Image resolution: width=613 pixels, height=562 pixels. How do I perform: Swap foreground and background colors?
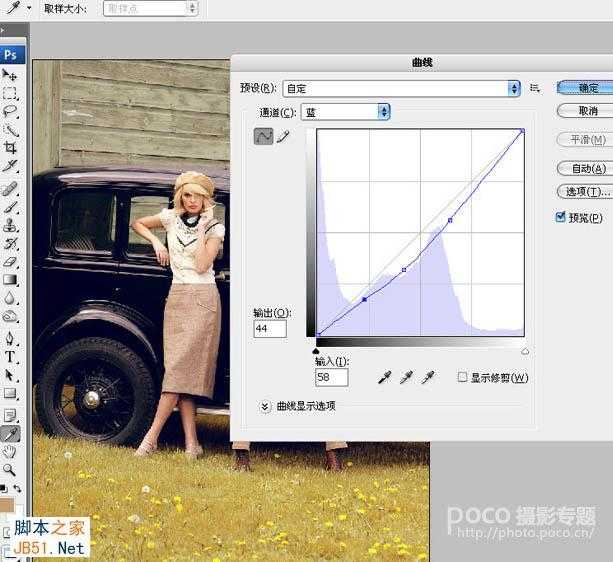17,489
